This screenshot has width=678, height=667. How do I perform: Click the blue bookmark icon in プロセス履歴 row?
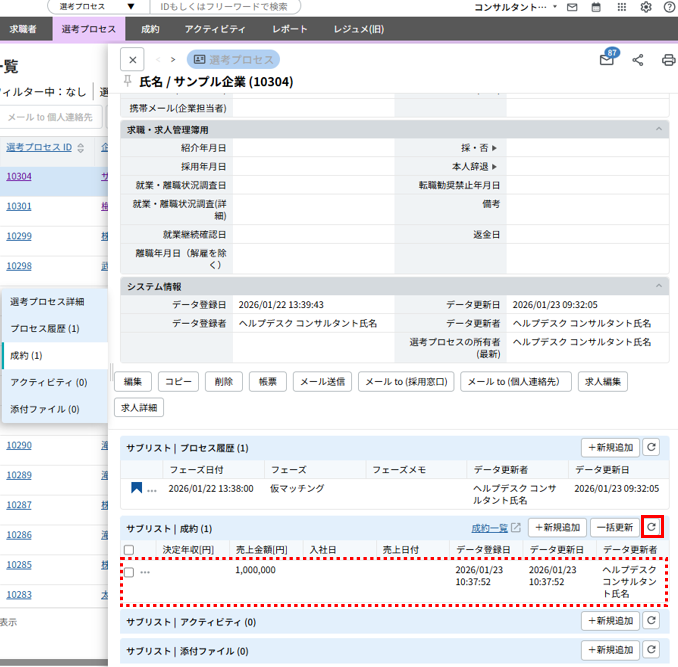click(136, 489)
